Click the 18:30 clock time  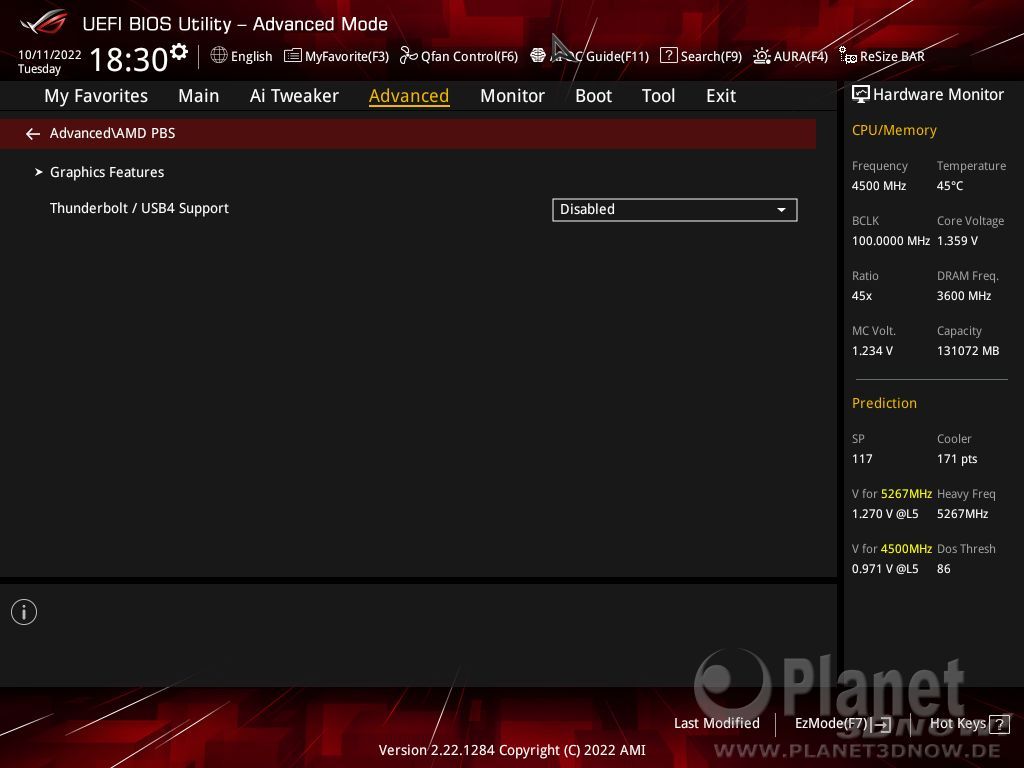coord(129,59)
